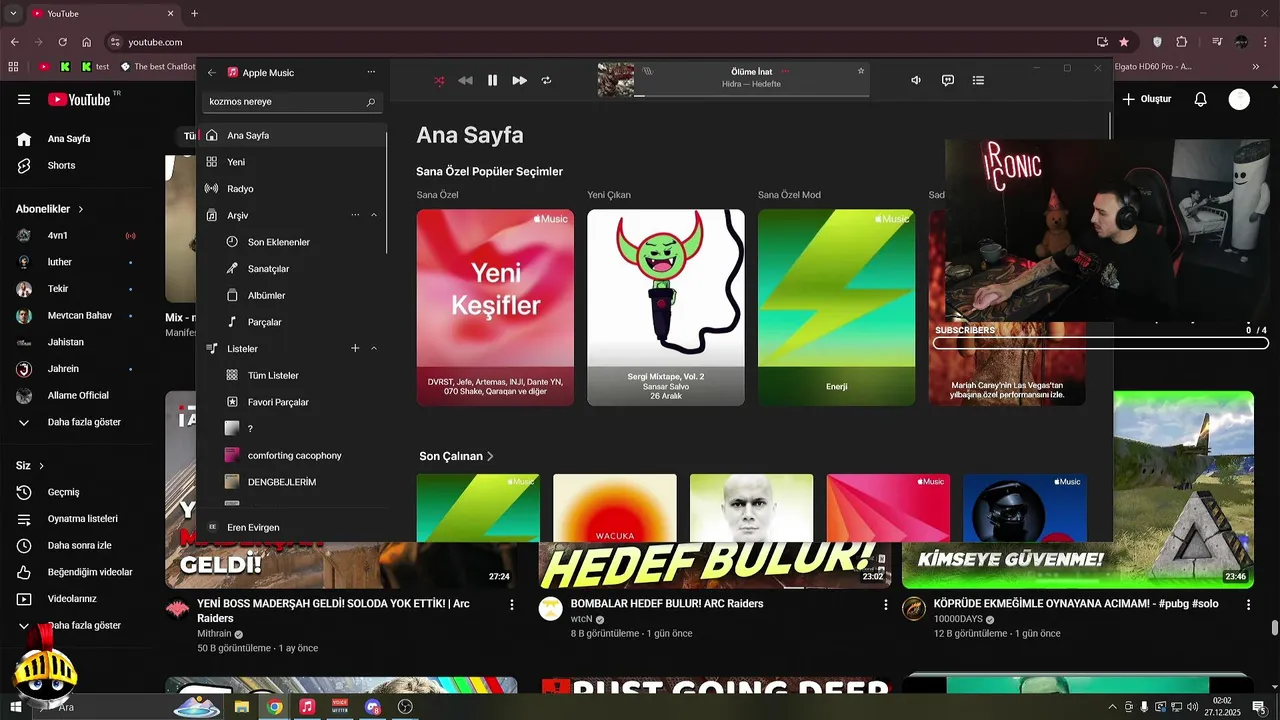Reload the page in Chrome
The image size is (1280, 720).
click(x=63, y=42)
